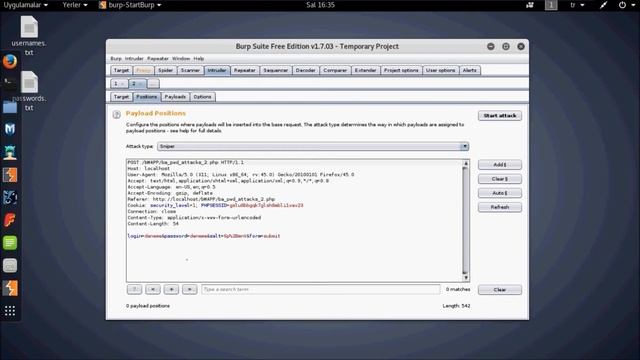The image size is (640, 360).
Task: Open the Window menu
Action: click(x=181, y=59)
